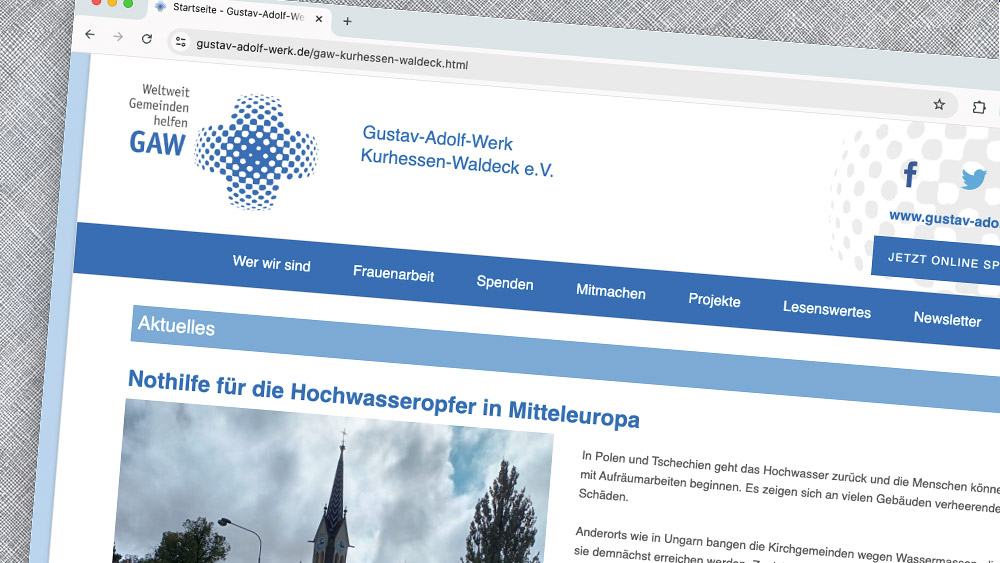
Task: Open site information icon in address bar
Action: click(180, 41)
